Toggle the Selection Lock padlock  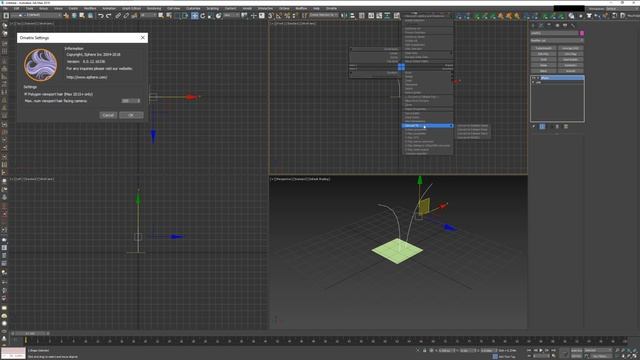pos(424,350)
